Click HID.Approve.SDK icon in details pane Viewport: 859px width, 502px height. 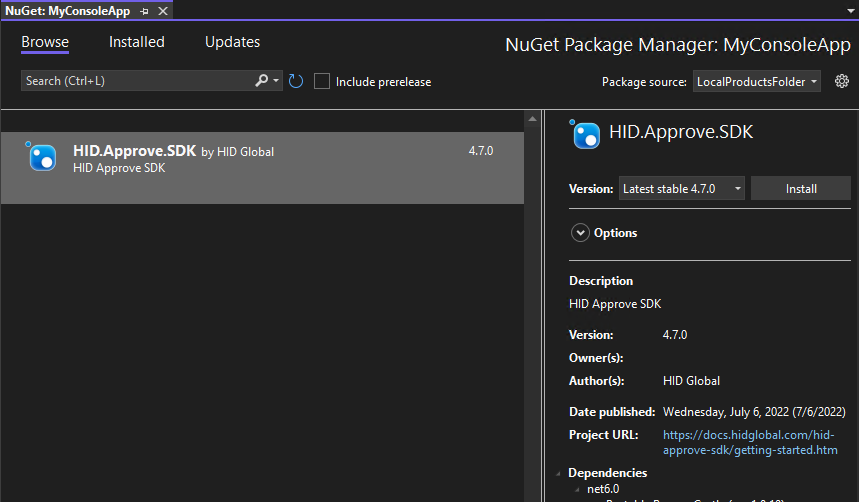coord(585,134)
